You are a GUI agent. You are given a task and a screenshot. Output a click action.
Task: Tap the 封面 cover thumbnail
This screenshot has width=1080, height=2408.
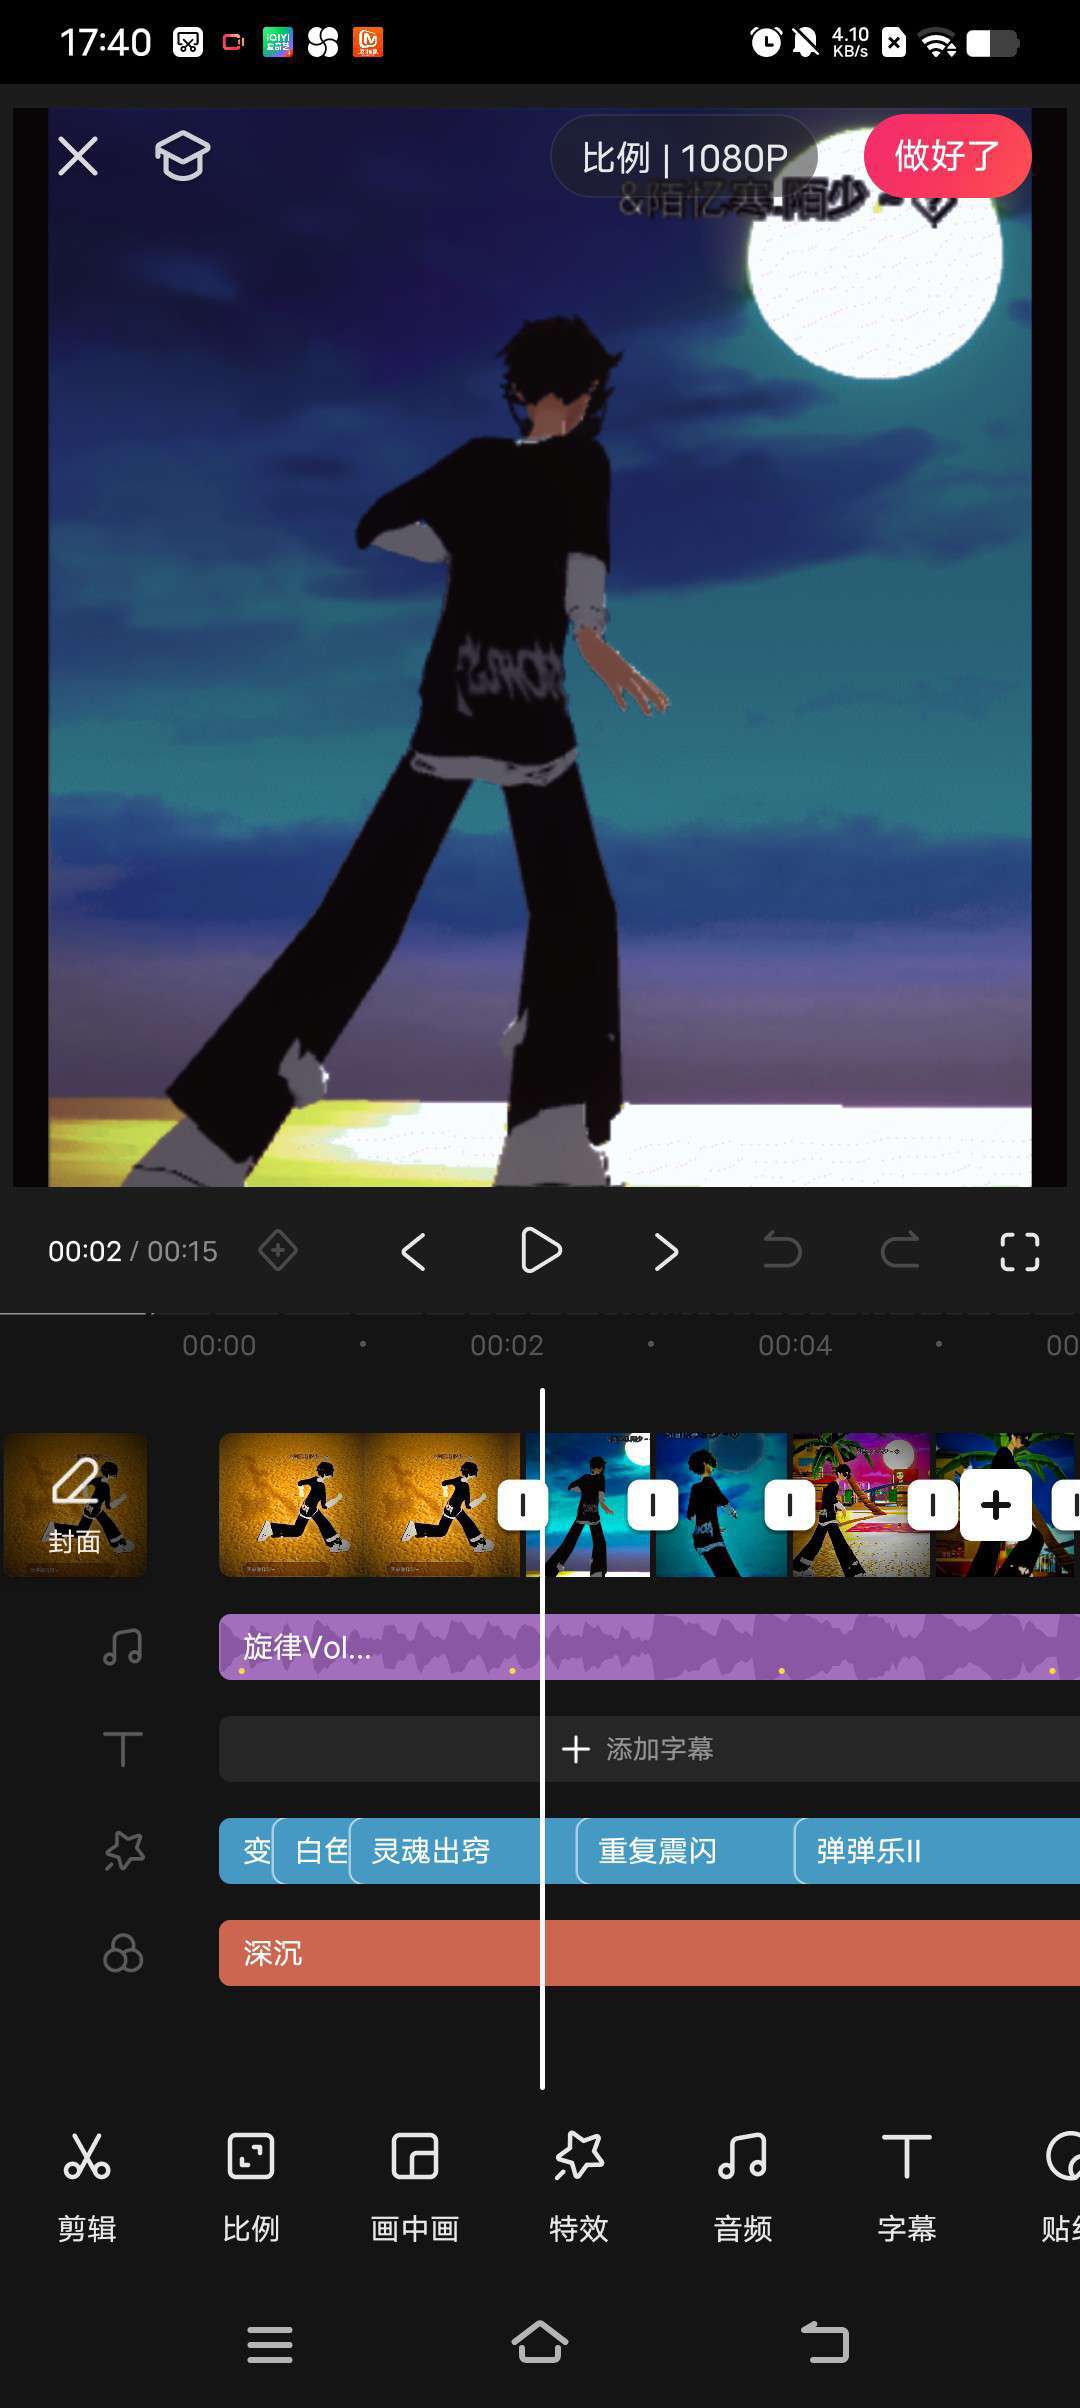[76, 1505]
